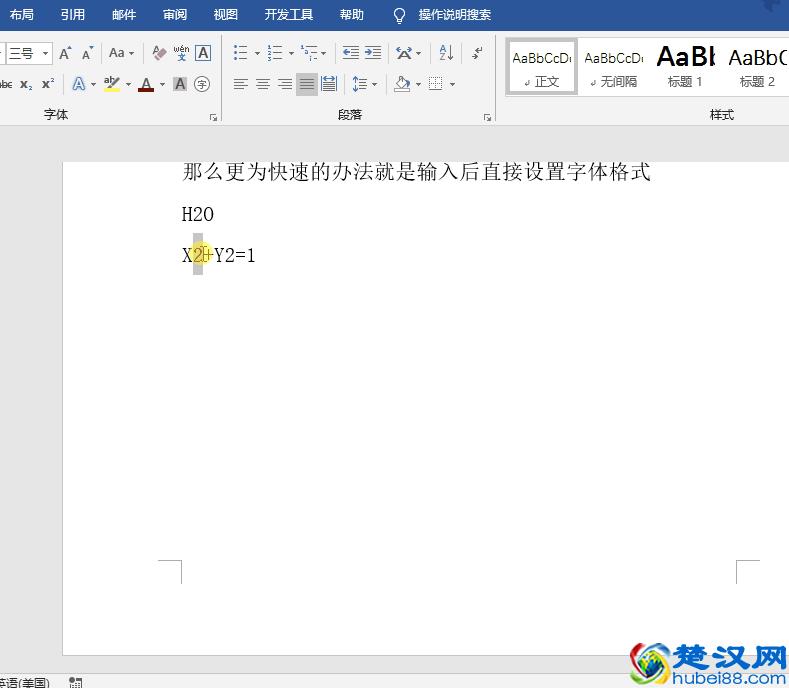Click the sort (A-Z) button
This screenshot has height=688, width=789.
446,53
